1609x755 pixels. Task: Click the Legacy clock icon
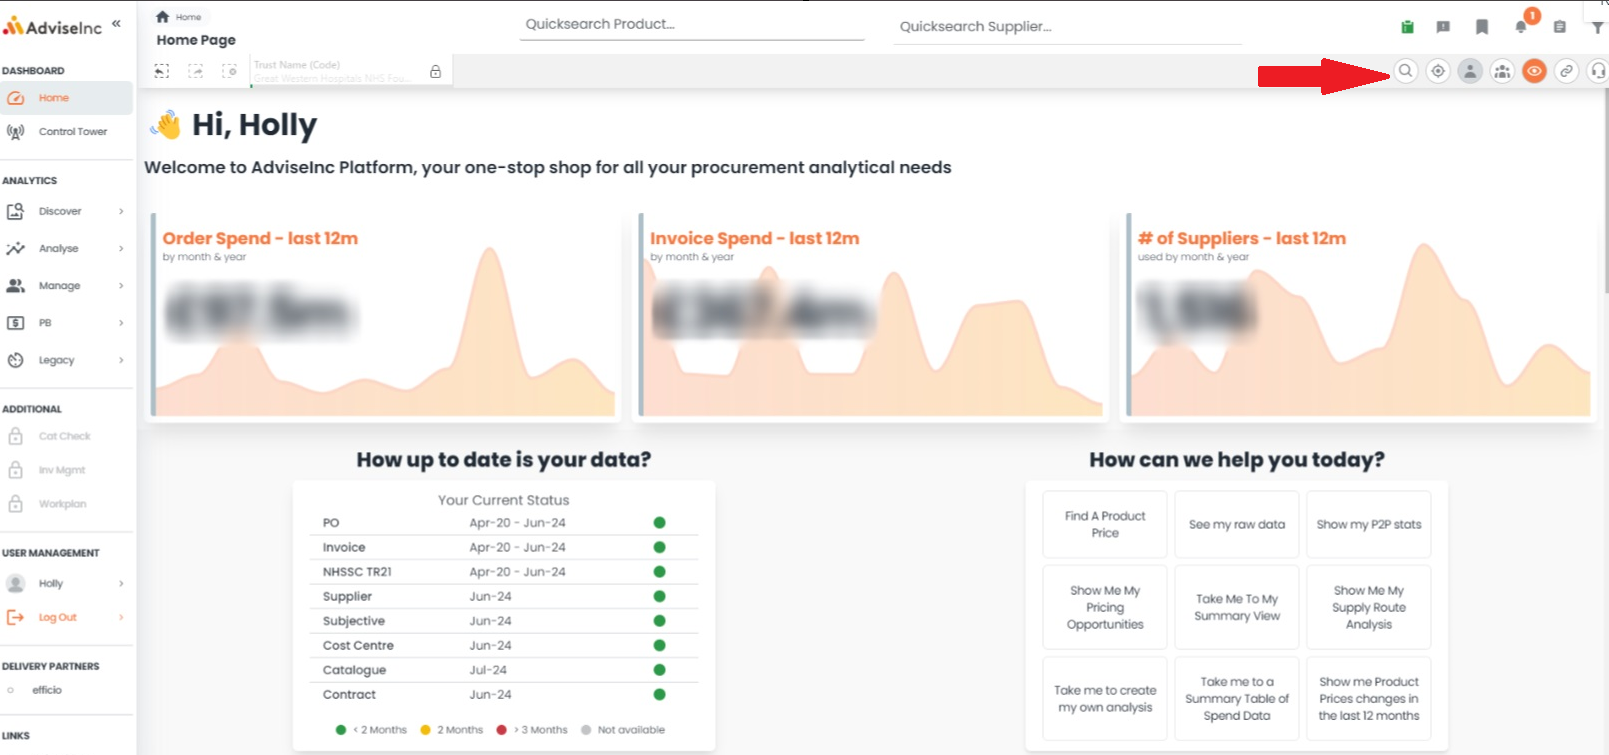coord(15,360)
